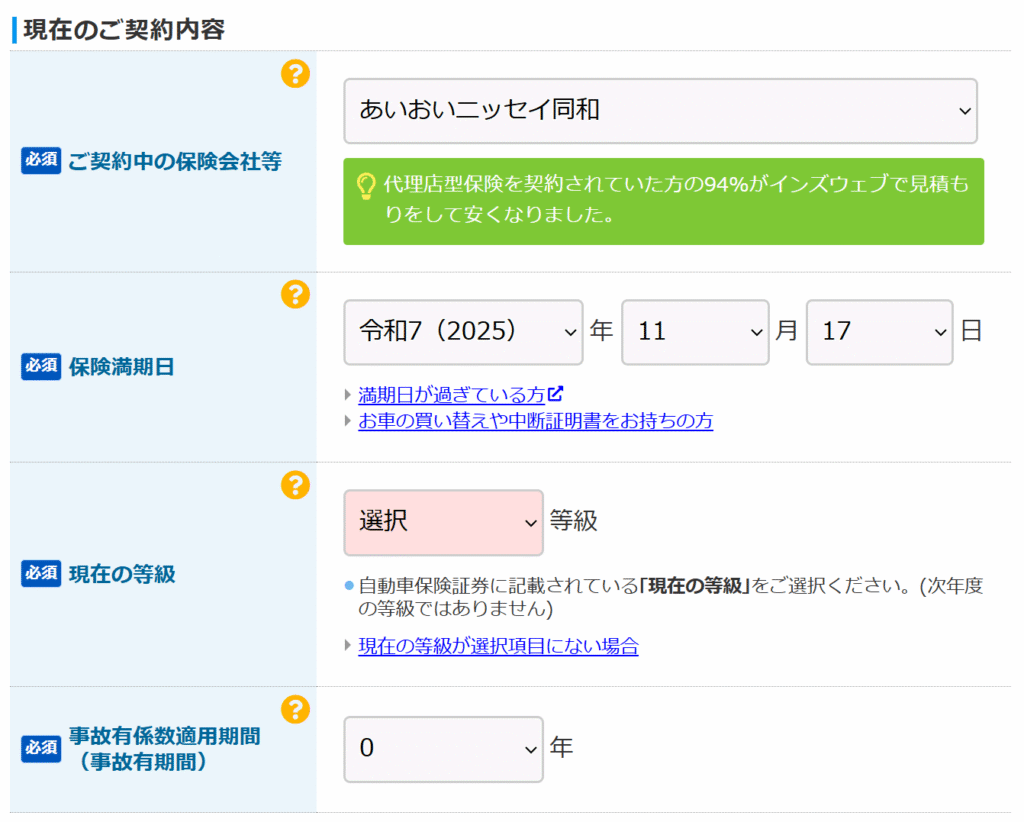Open the month dropdown showing 11
This screenshot has height=822, width=1024.
pyautogui.click(x=695, y=332)
